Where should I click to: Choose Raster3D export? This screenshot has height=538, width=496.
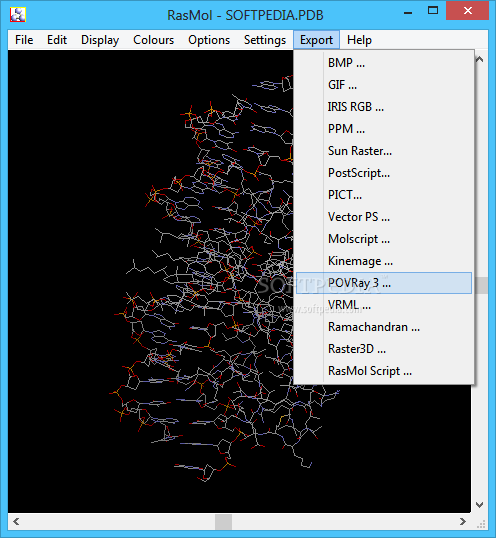pyautogui.click(x=384, y=349)
